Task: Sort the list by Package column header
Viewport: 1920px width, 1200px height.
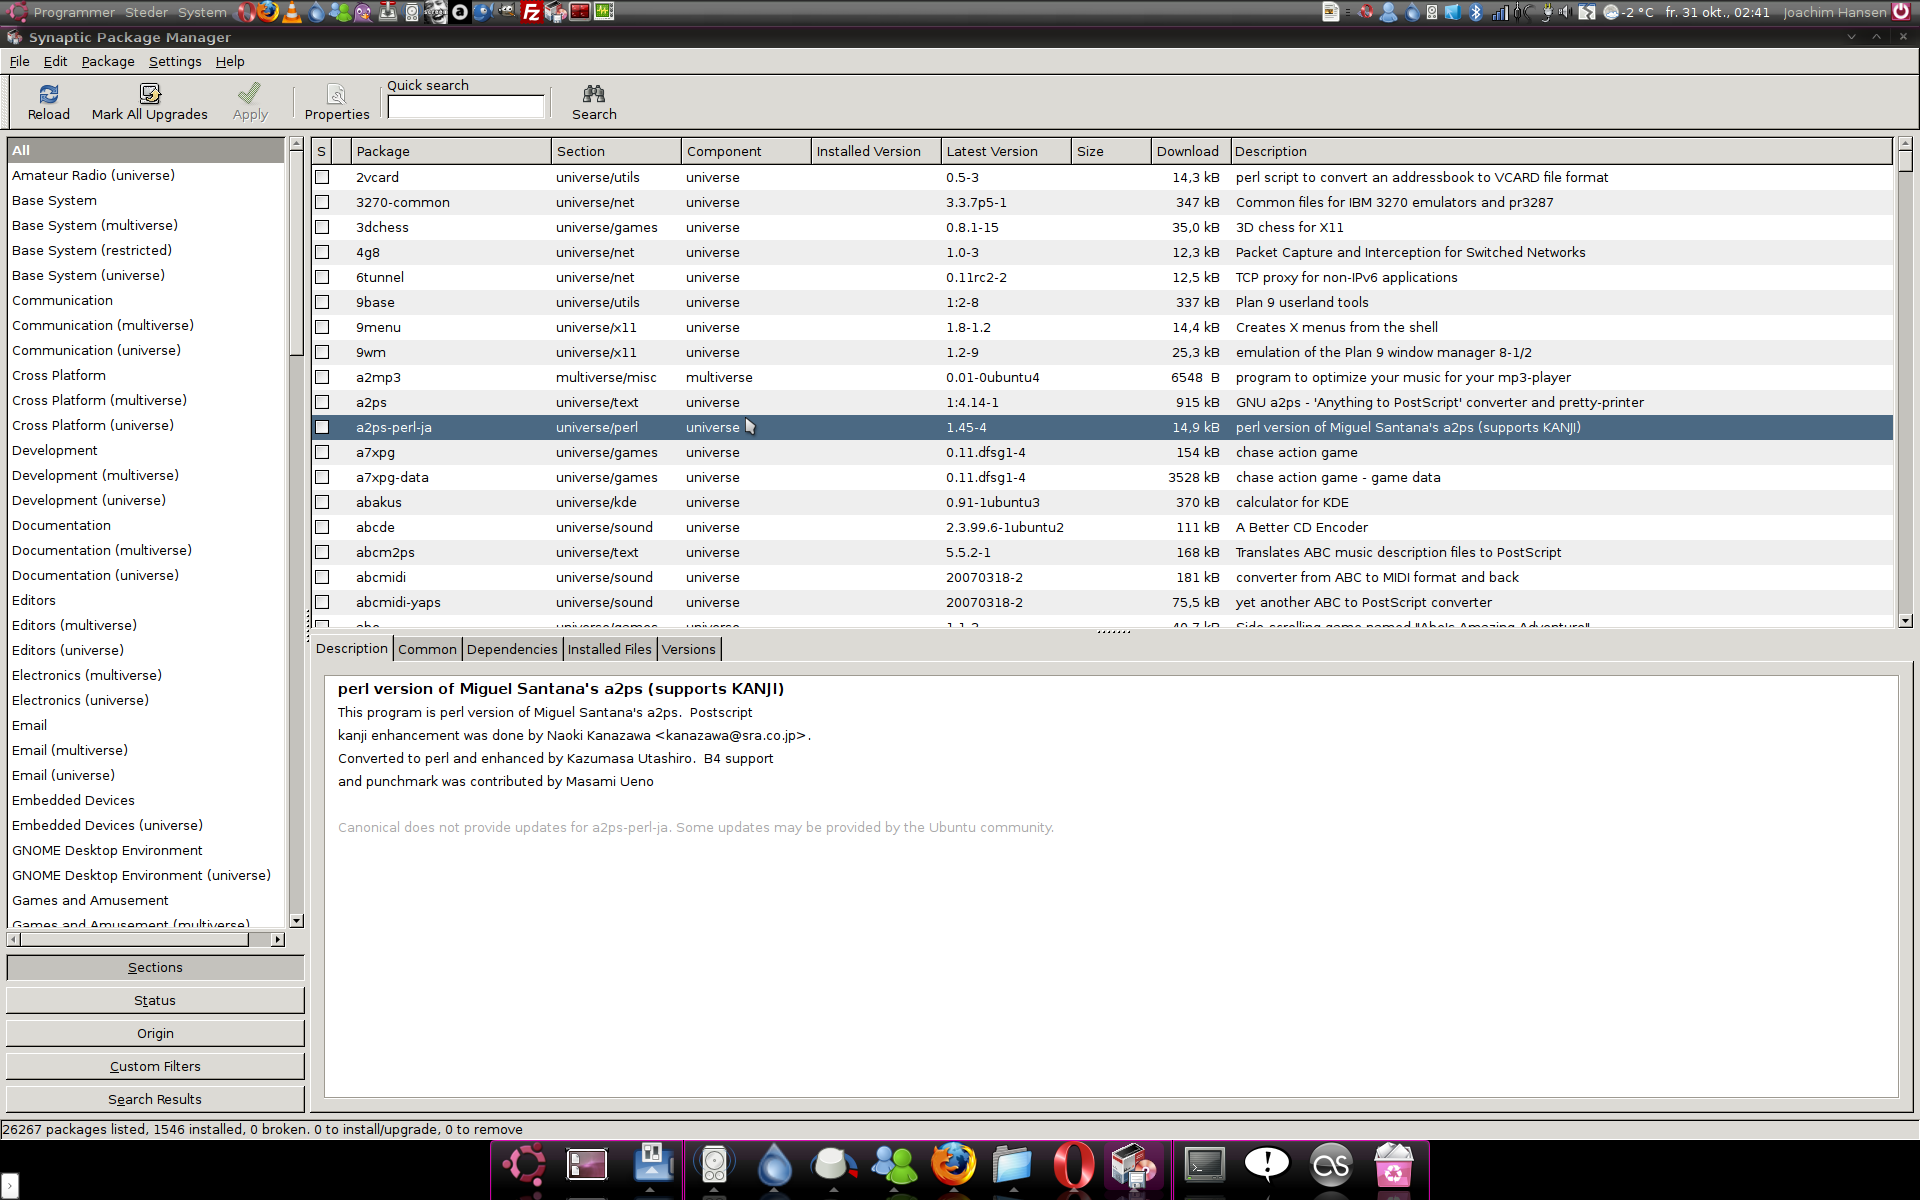Action: (x=450, y=151)
